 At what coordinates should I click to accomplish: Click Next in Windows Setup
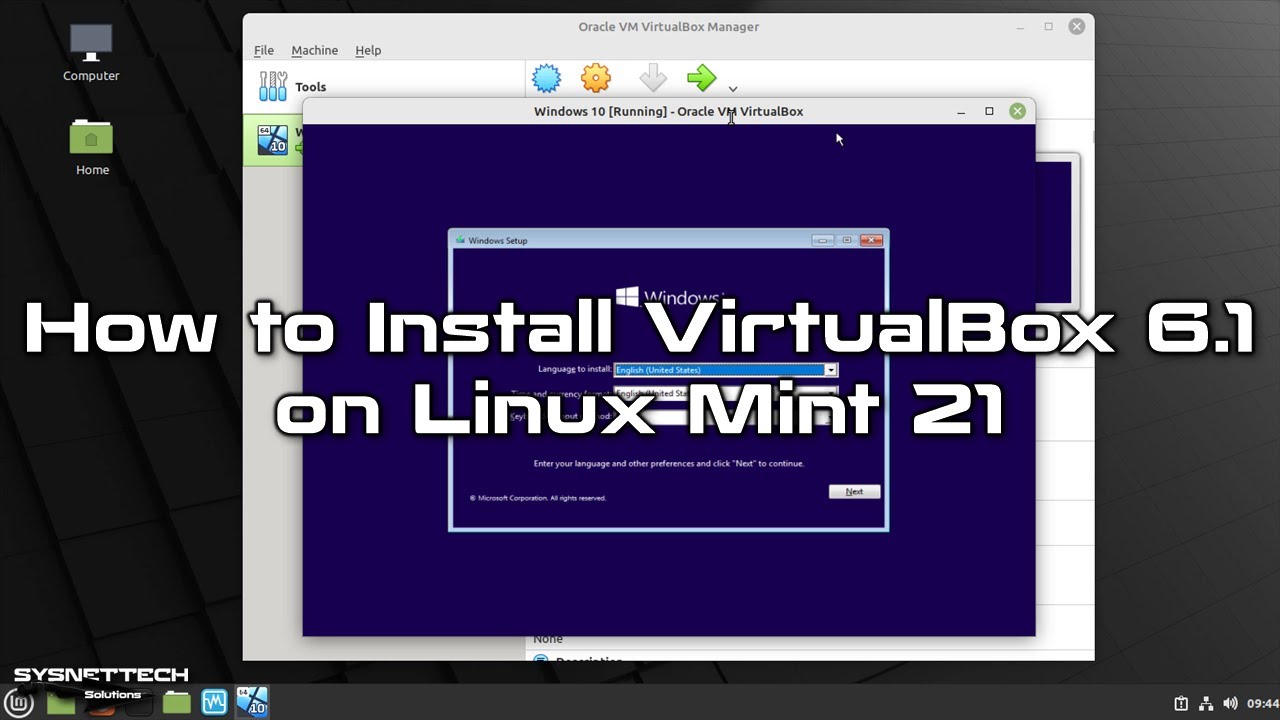[854, 492]
